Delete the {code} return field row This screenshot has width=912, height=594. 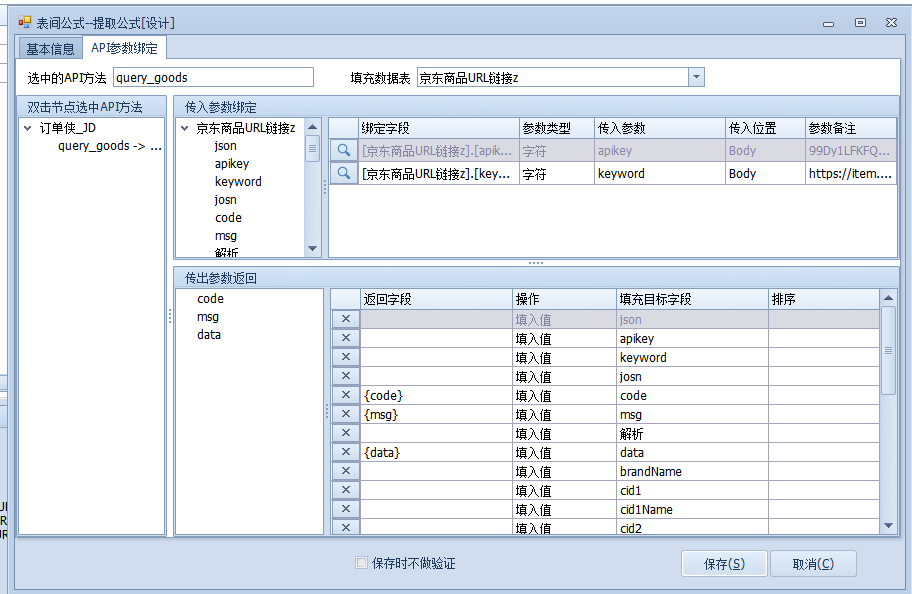point(345,396)
